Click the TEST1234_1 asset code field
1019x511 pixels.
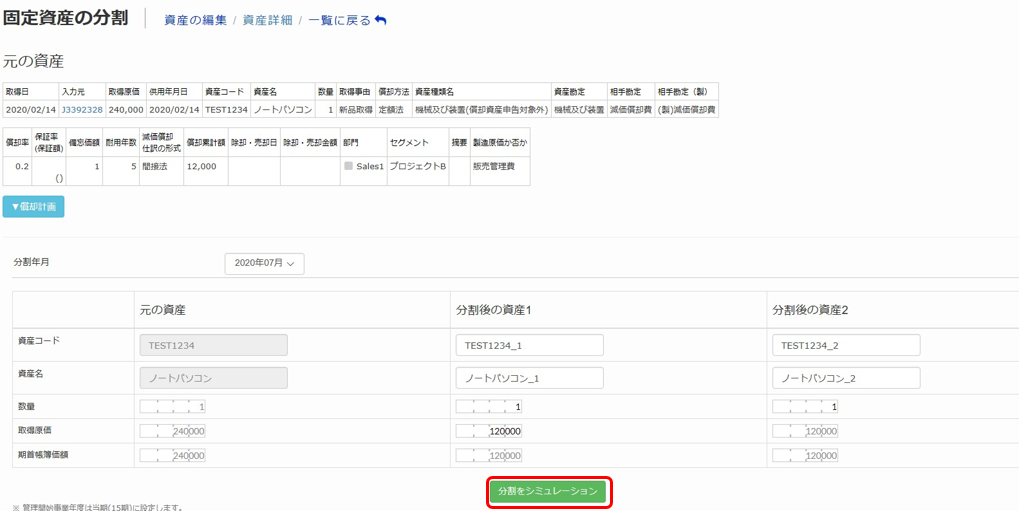coord(530,345)
